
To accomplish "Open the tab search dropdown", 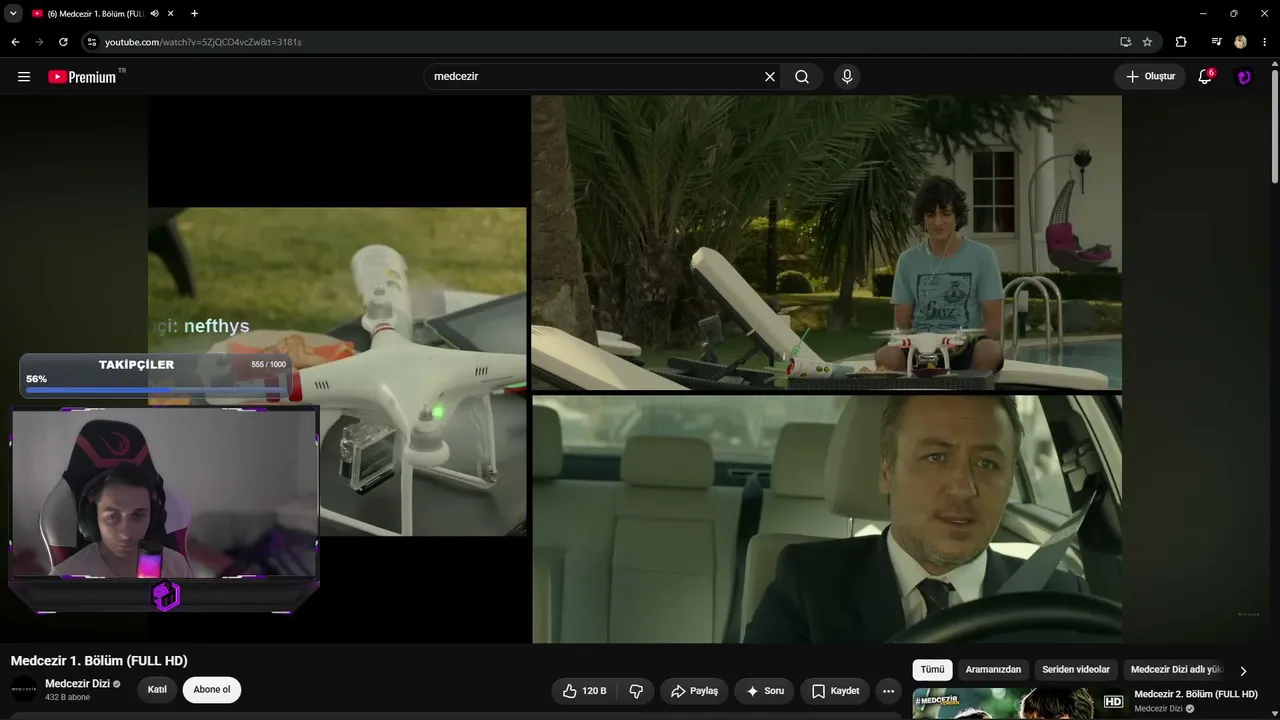I will coord(13,13).
